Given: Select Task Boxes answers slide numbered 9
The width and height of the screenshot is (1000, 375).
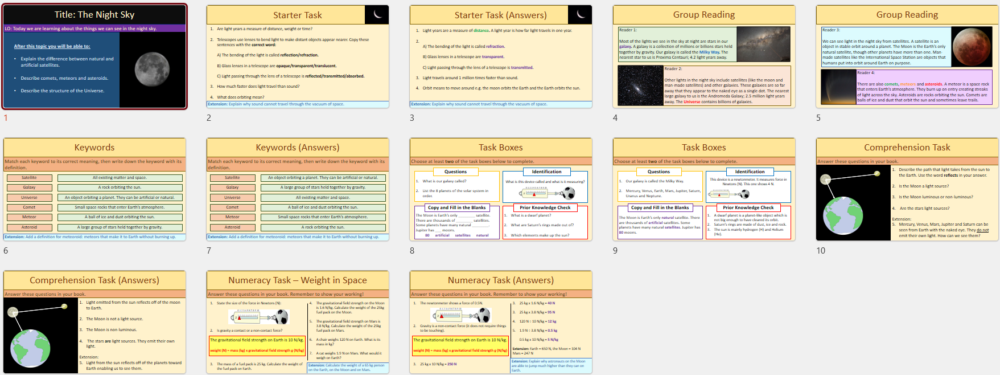Looking at the screenshot, I should point(704,189).
